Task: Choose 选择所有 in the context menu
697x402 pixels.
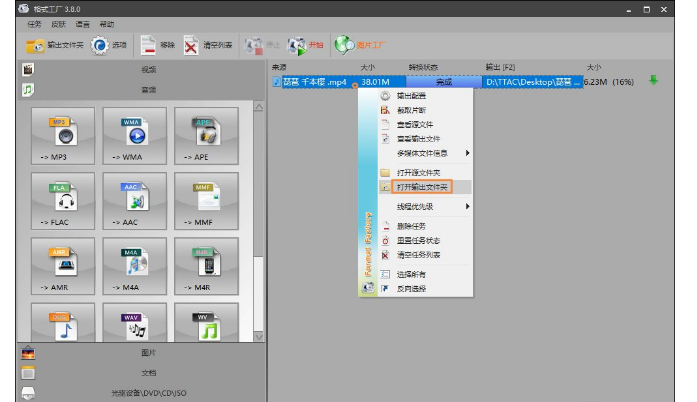Action: click(x=425, y=274)
